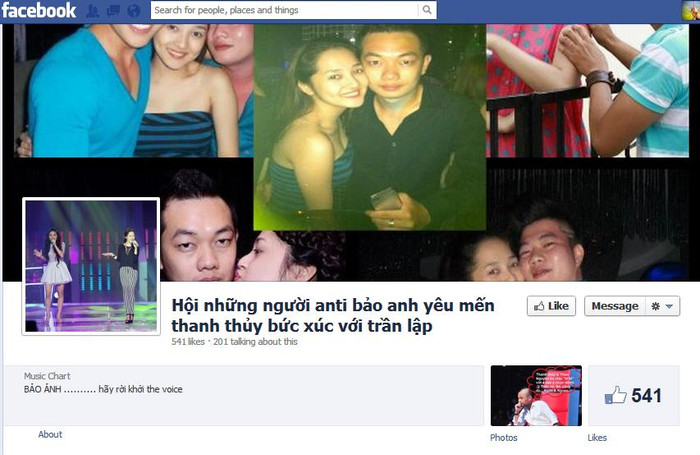Click page title Hội những người anti bảo anh

[333, 316]
